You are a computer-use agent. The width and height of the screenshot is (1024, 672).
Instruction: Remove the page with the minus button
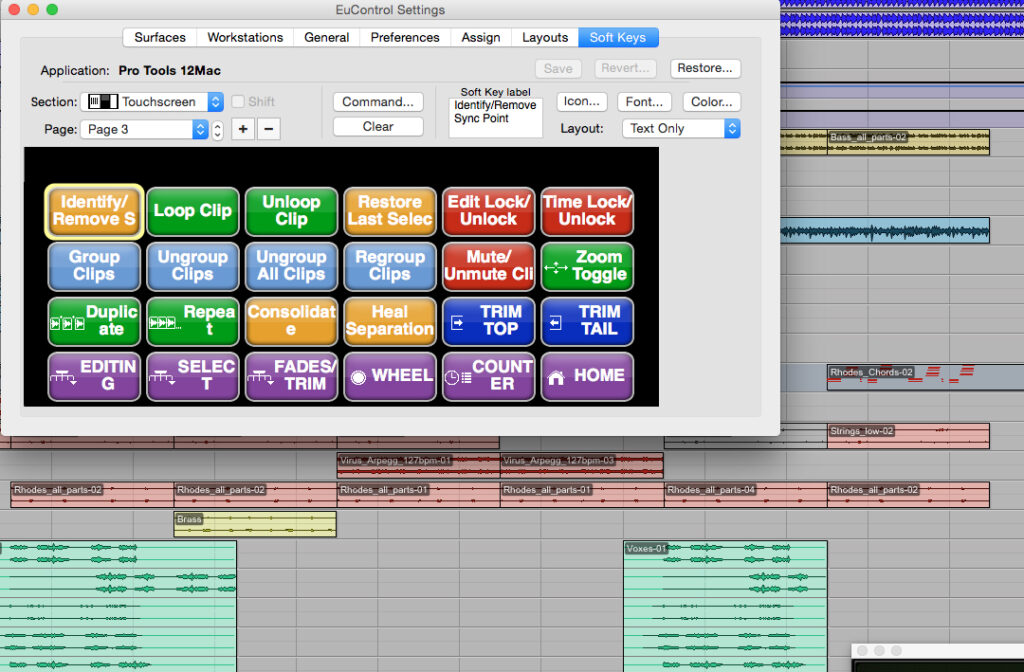click(268, 129)
